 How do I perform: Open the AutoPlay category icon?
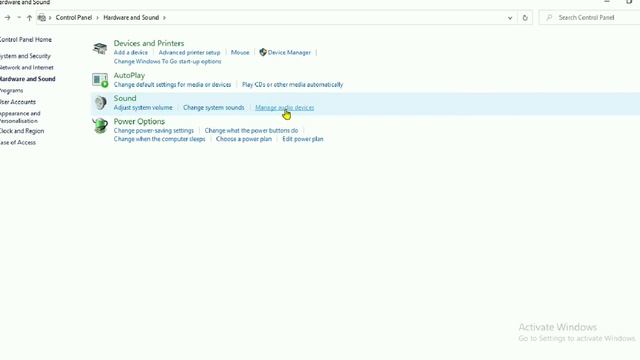[x=100, y=80]
